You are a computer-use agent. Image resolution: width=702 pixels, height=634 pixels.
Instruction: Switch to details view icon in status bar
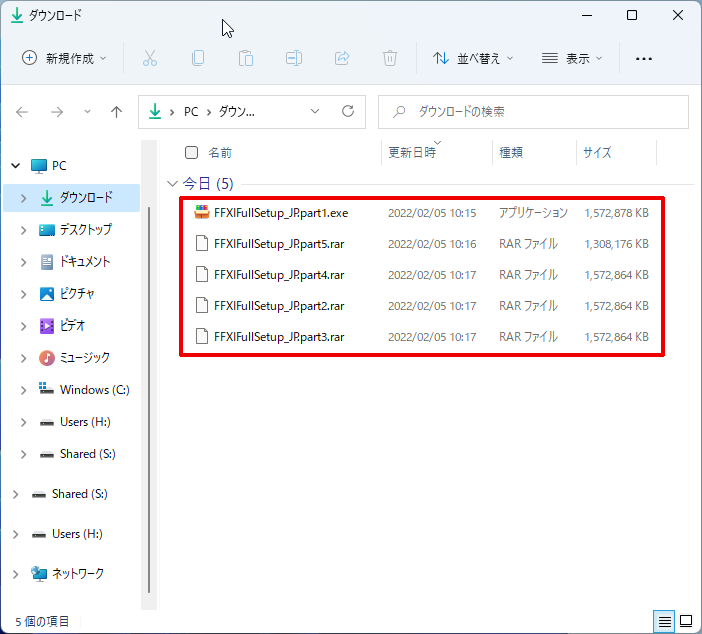click(664, 621)
